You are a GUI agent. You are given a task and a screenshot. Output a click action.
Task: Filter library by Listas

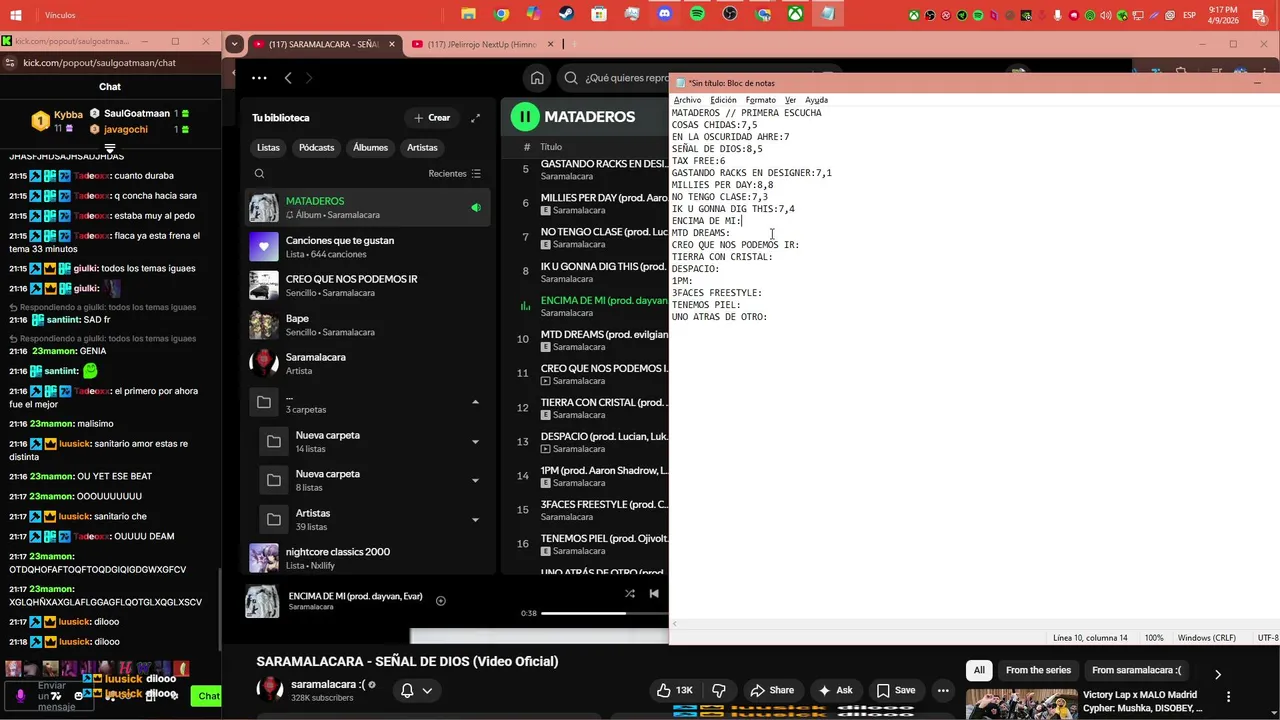pos(268,147)
